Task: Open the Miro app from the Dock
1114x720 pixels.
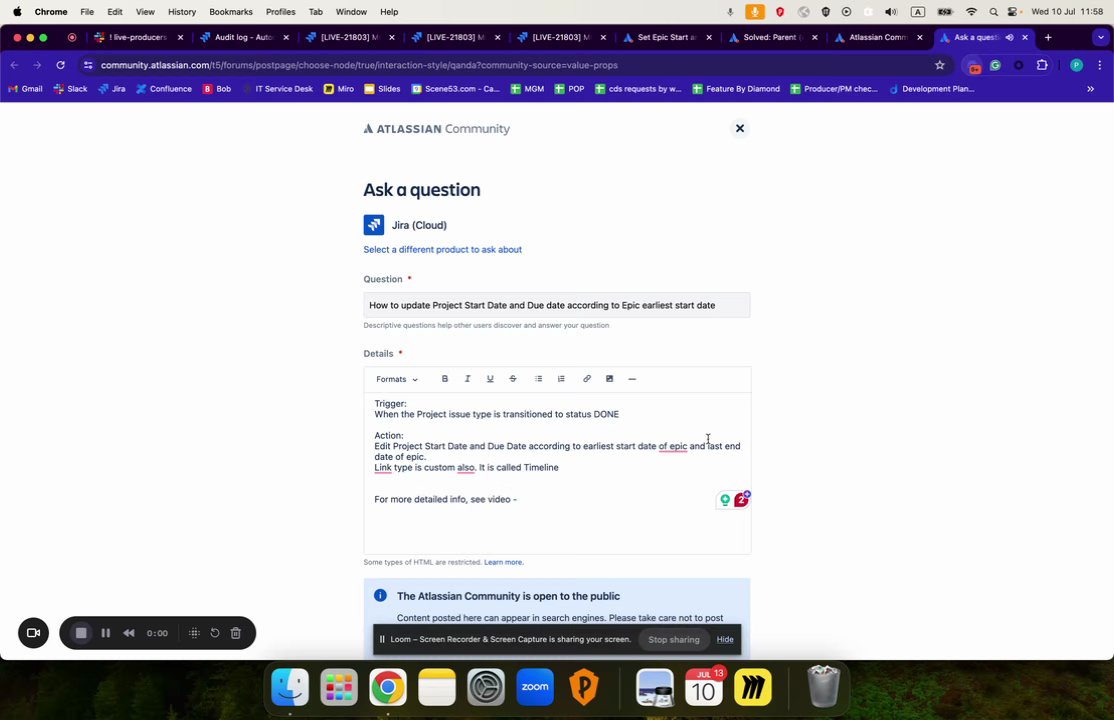Action: [753, 687]
